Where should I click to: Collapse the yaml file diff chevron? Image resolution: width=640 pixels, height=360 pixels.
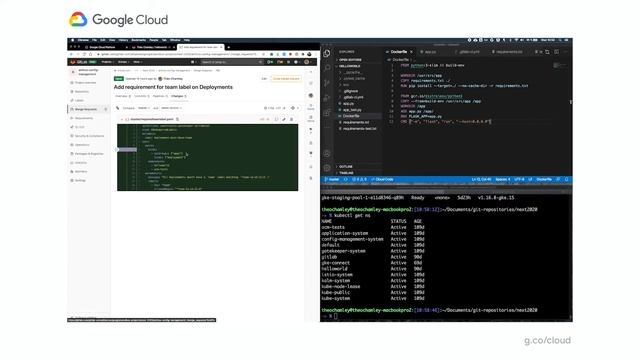(x=122, y=119)
